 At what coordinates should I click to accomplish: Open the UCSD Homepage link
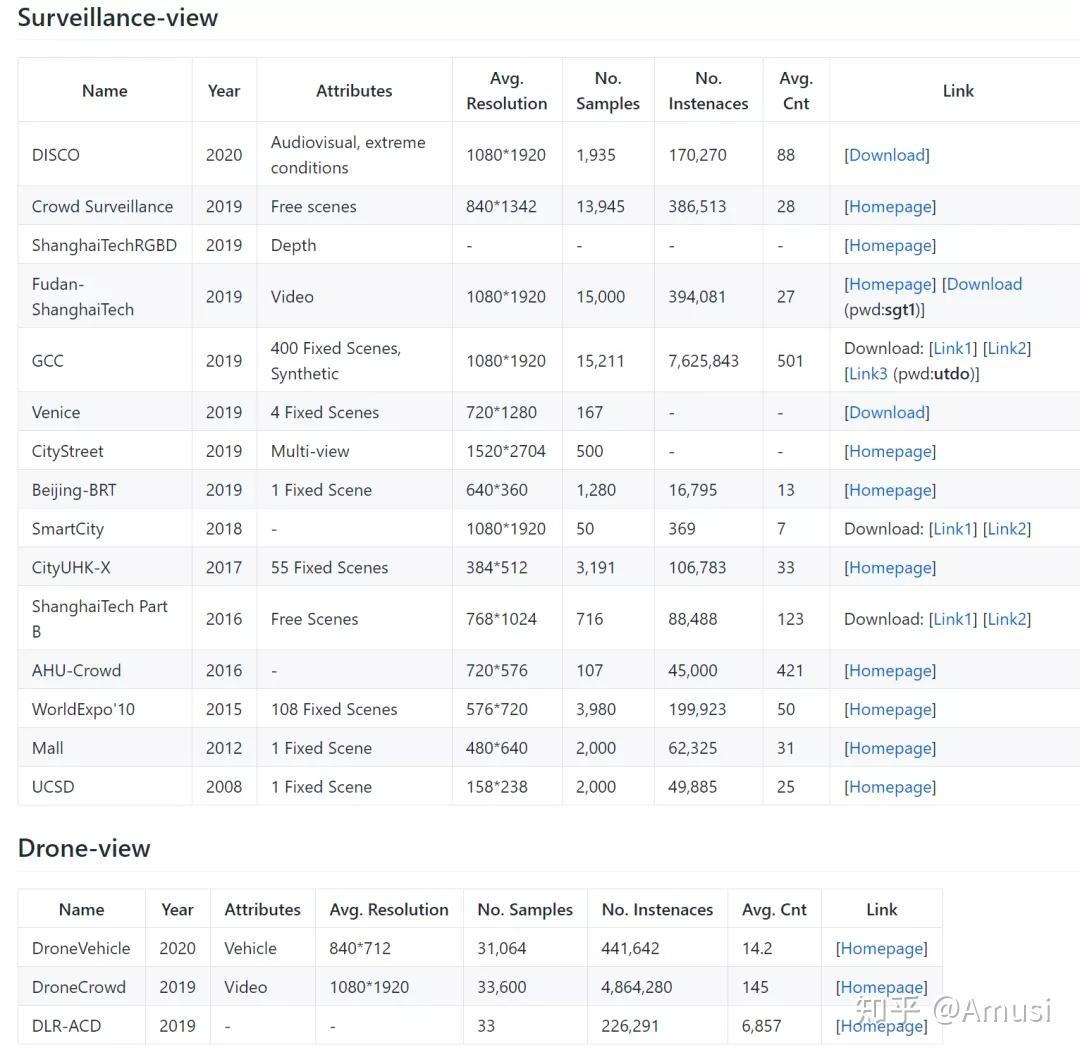coord(889,786)
